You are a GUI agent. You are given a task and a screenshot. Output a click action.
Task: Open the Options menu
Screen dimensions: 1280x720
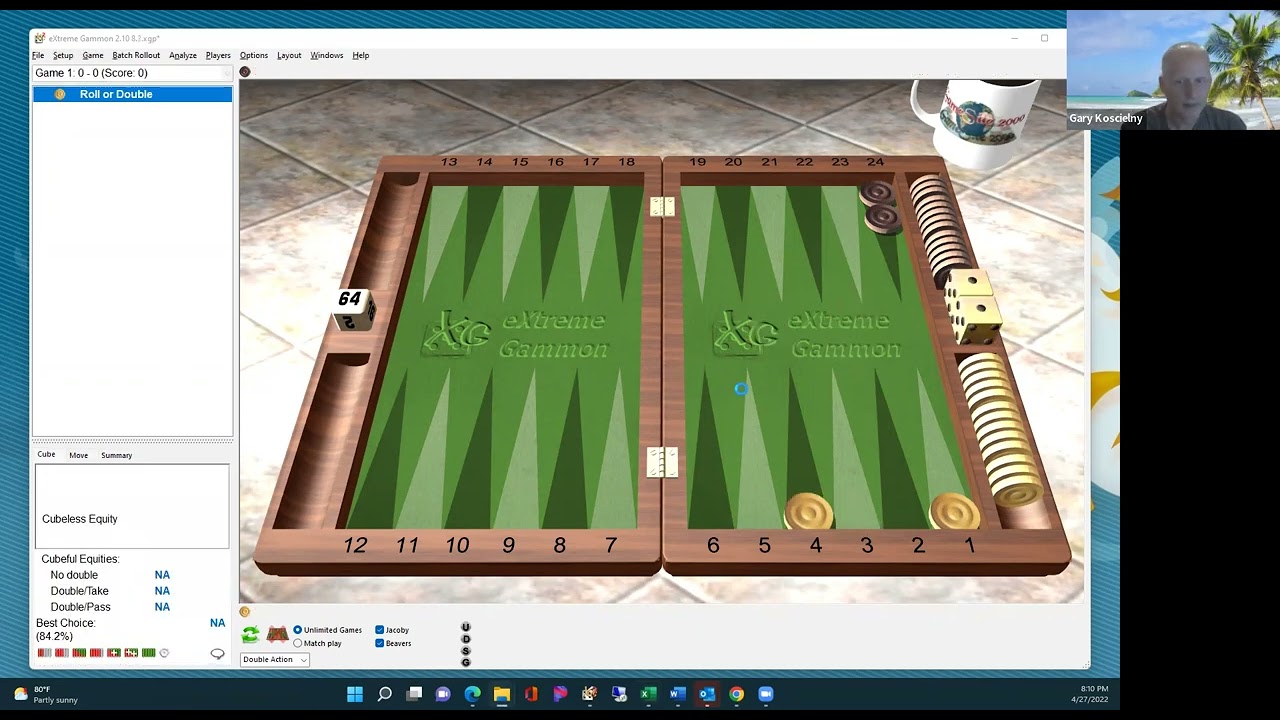[x=254, y=55]
